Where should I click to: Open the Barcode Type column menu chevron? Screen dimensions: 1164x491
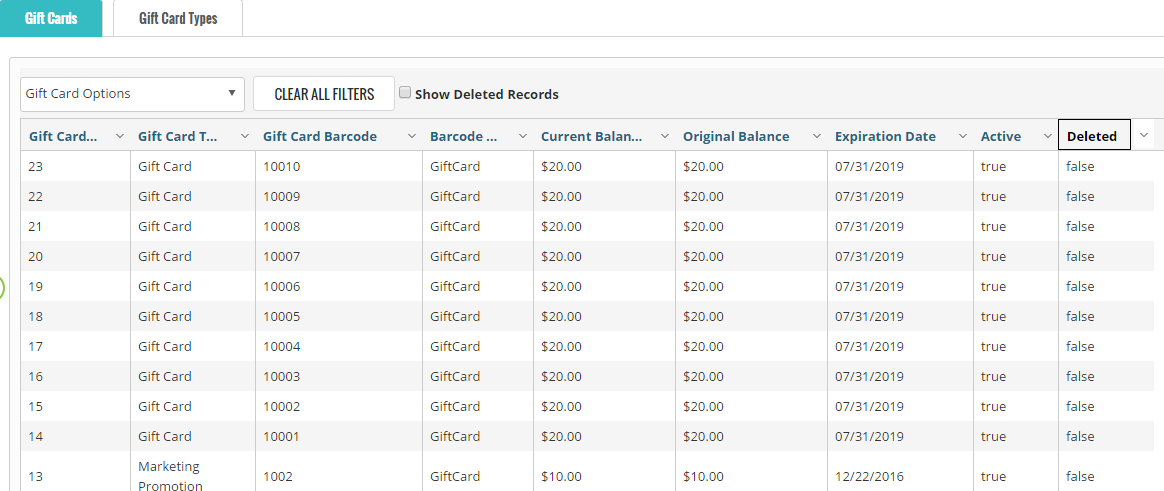tap(522, 136)
